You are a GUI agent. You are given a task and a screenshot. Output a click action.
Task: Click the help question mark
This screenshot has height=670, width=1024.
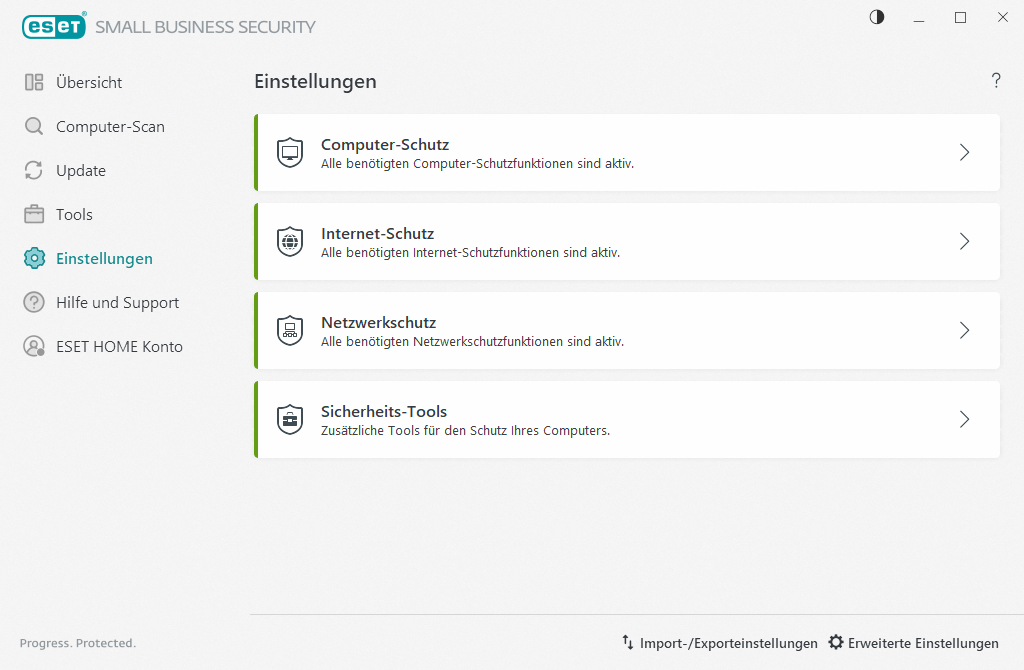[x=996, y=82]
